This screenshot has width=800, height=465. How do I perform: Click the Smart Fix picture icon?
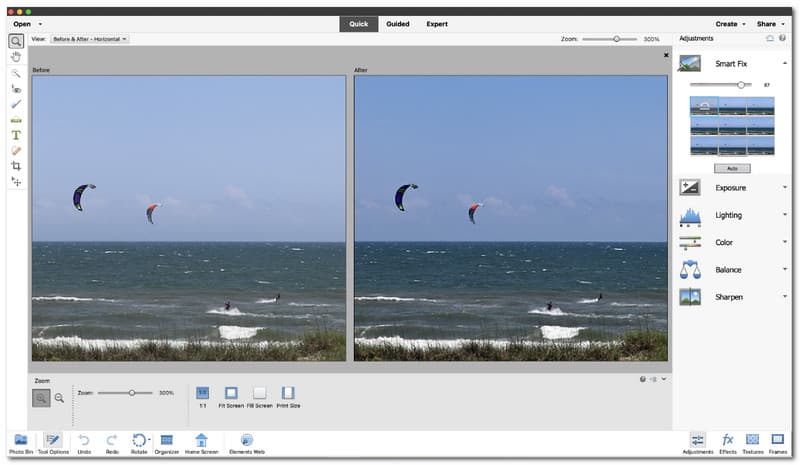(x=690, y=64)
